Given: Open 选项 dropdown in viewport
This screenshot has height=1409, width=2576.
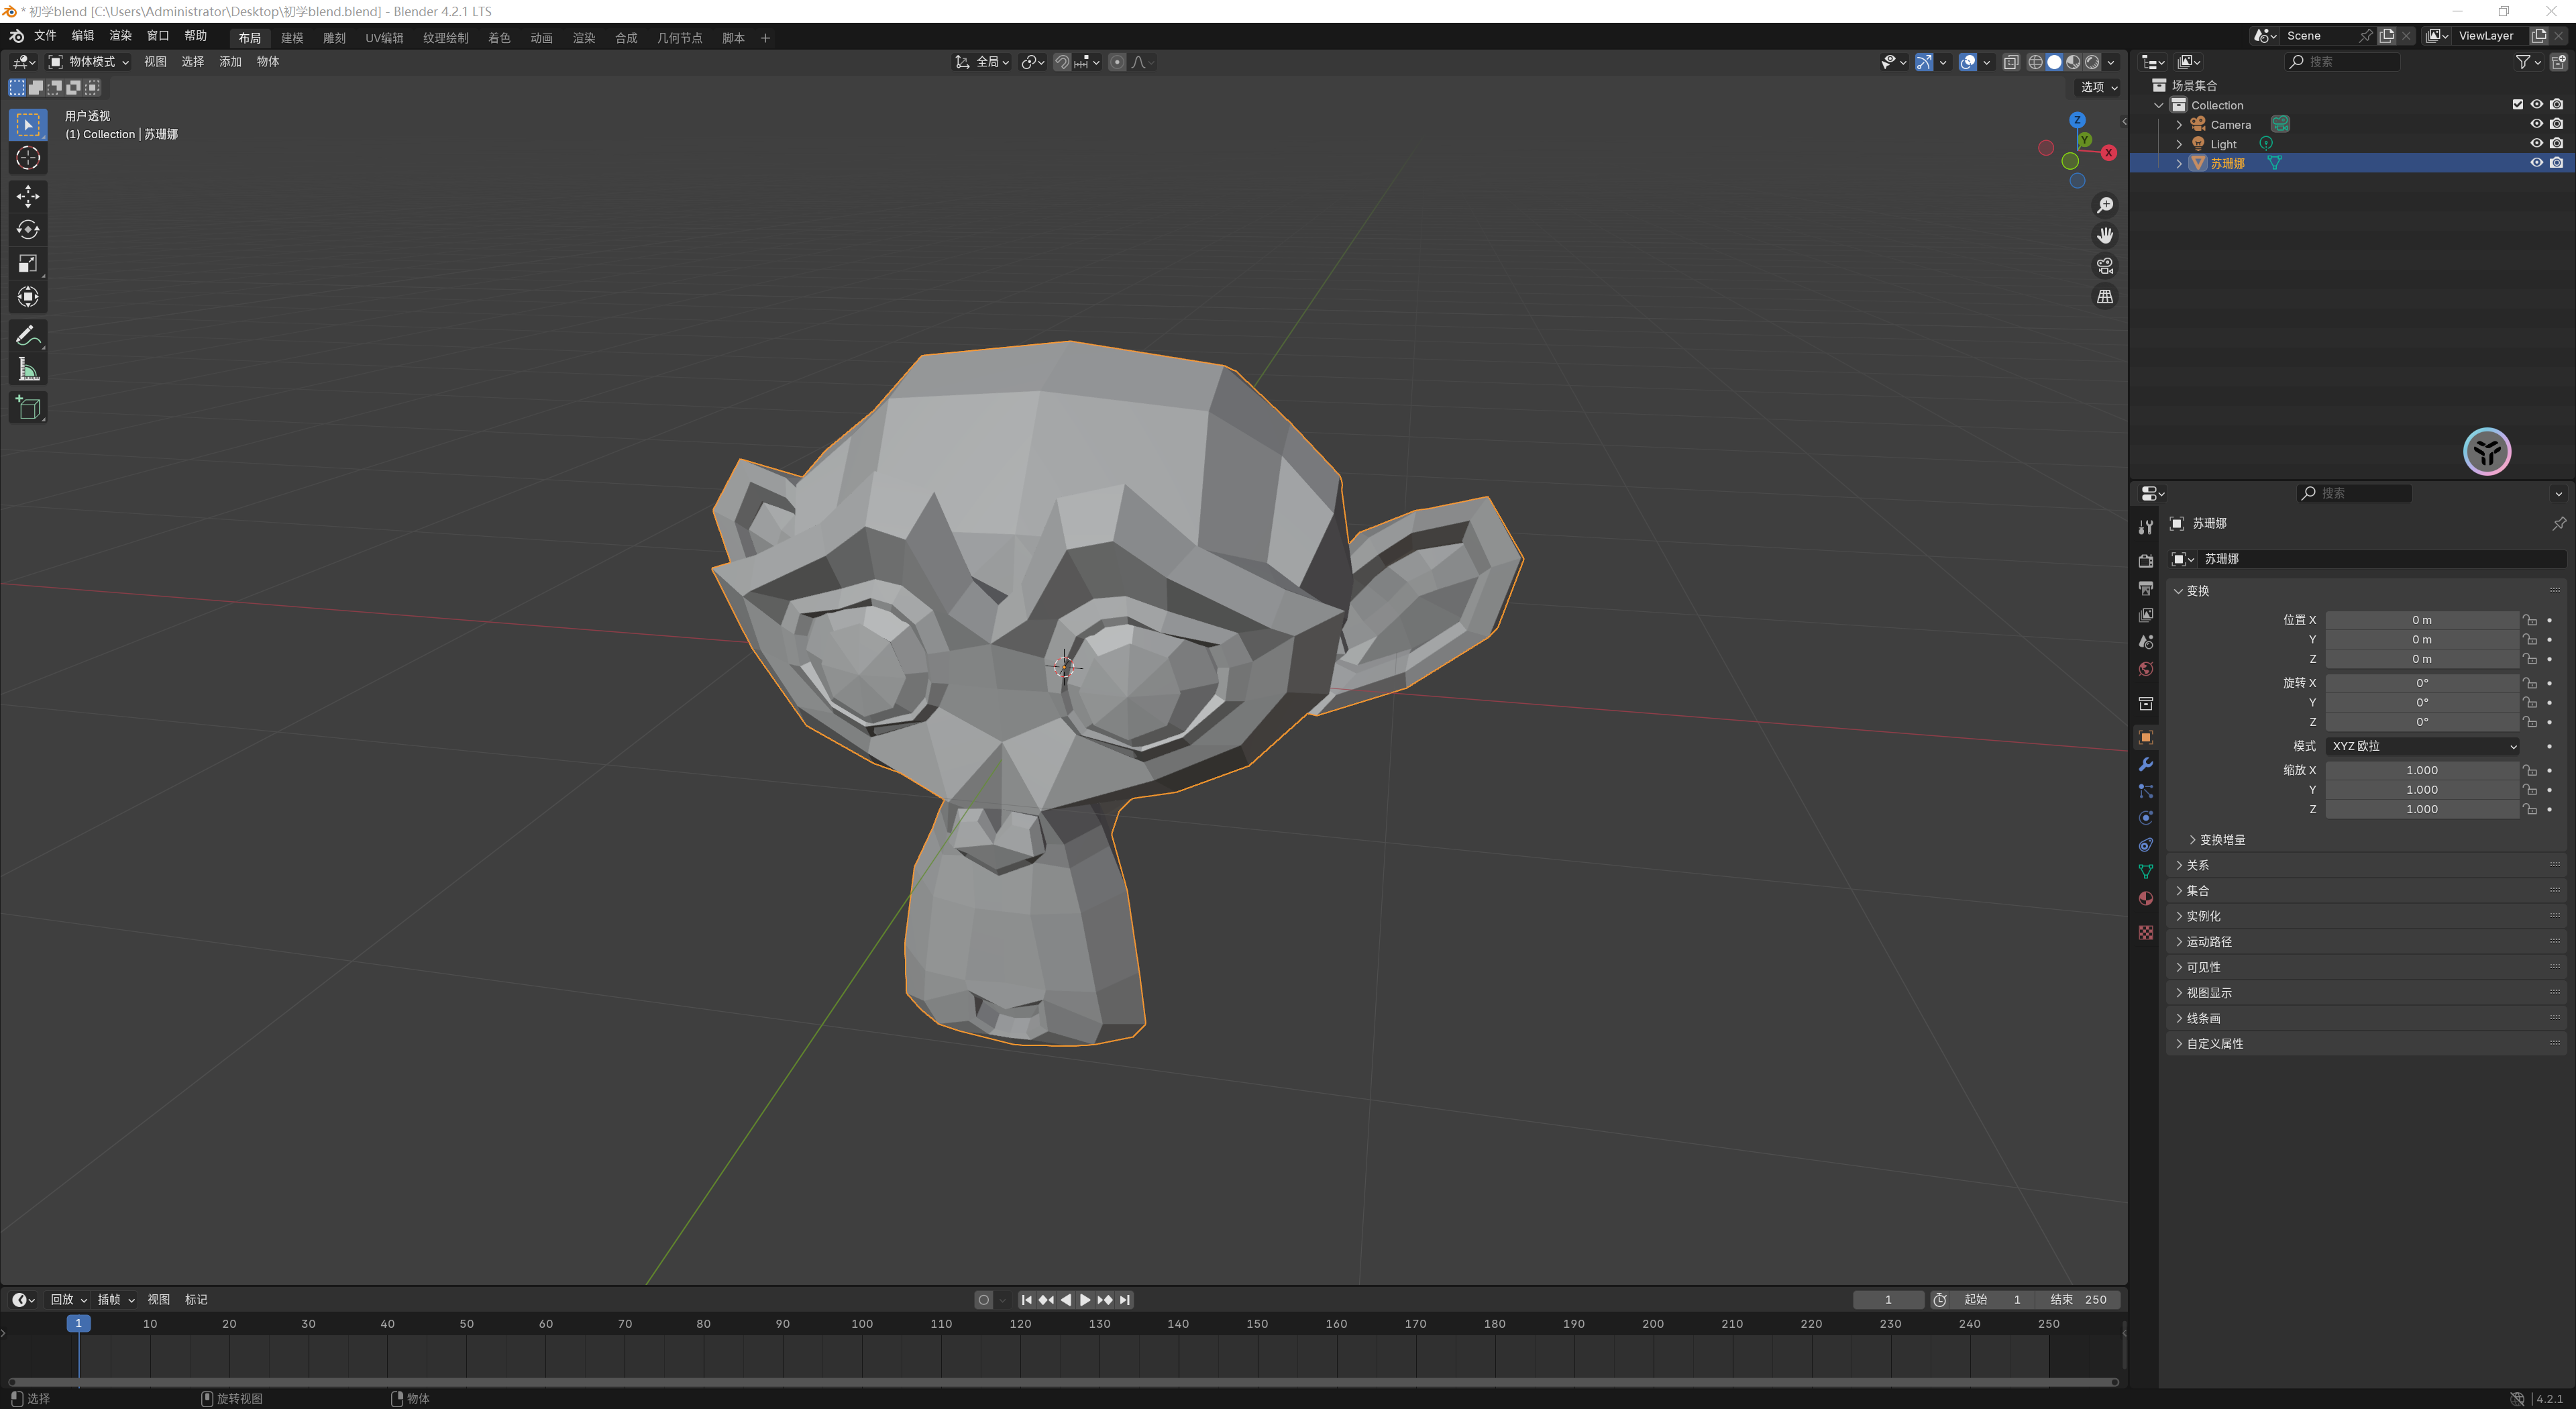Looking at the screenshot, I should (2098, 87).
